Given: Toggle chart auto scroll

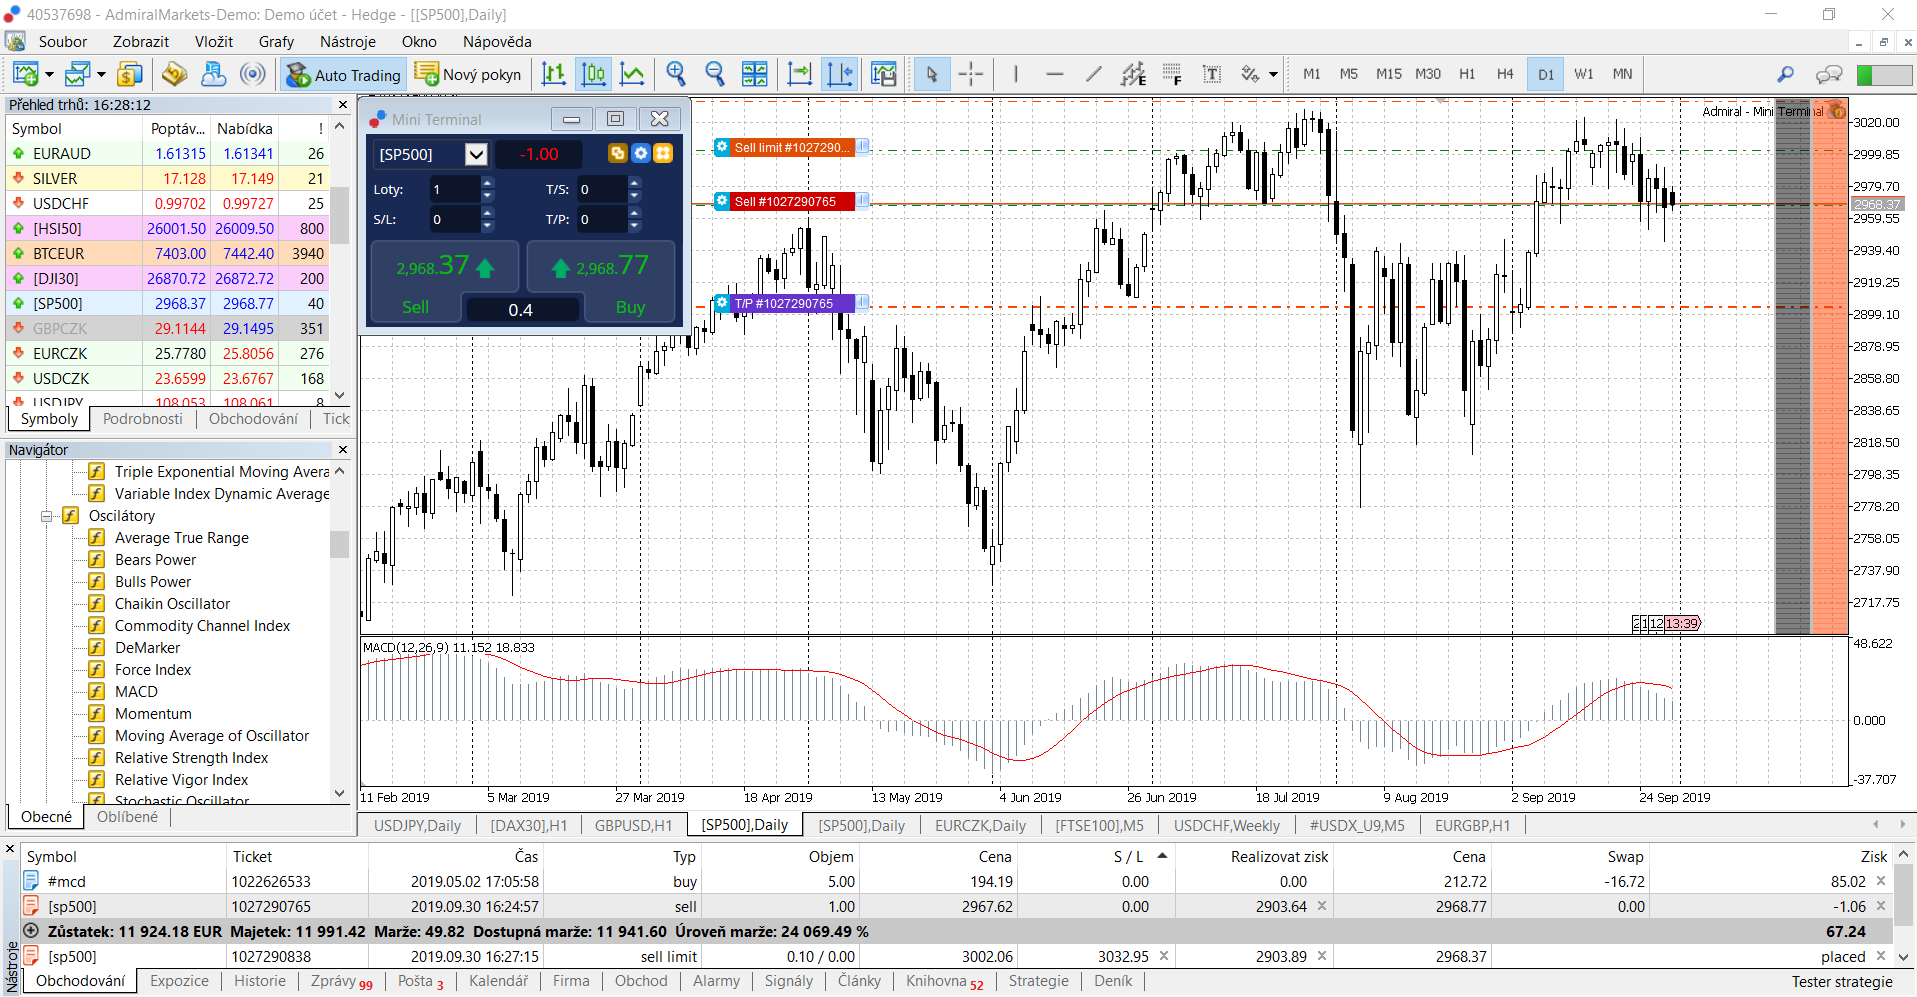Looking at the screenshot, I should click(x=800, y=74).
